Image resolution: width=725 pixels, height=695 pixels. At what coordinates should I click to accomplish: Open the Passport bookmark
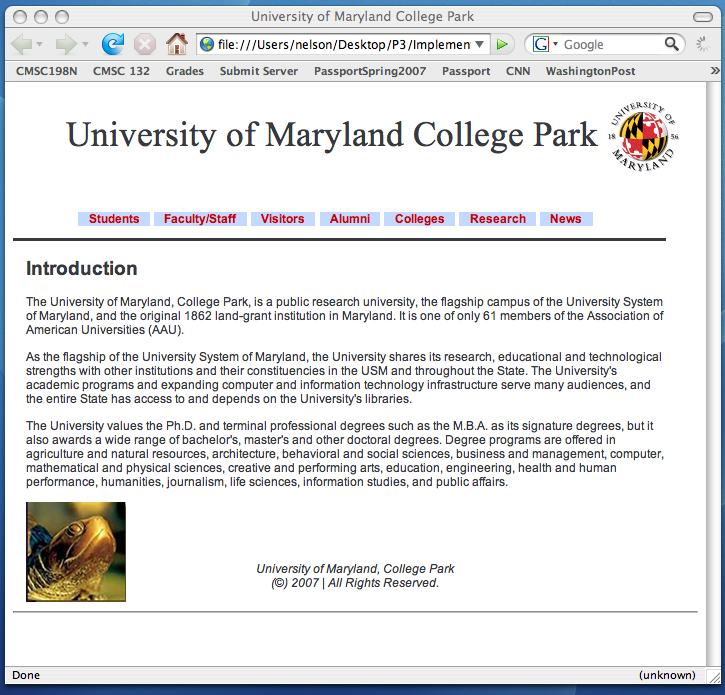pyautogui.click(x=466, y=71)
